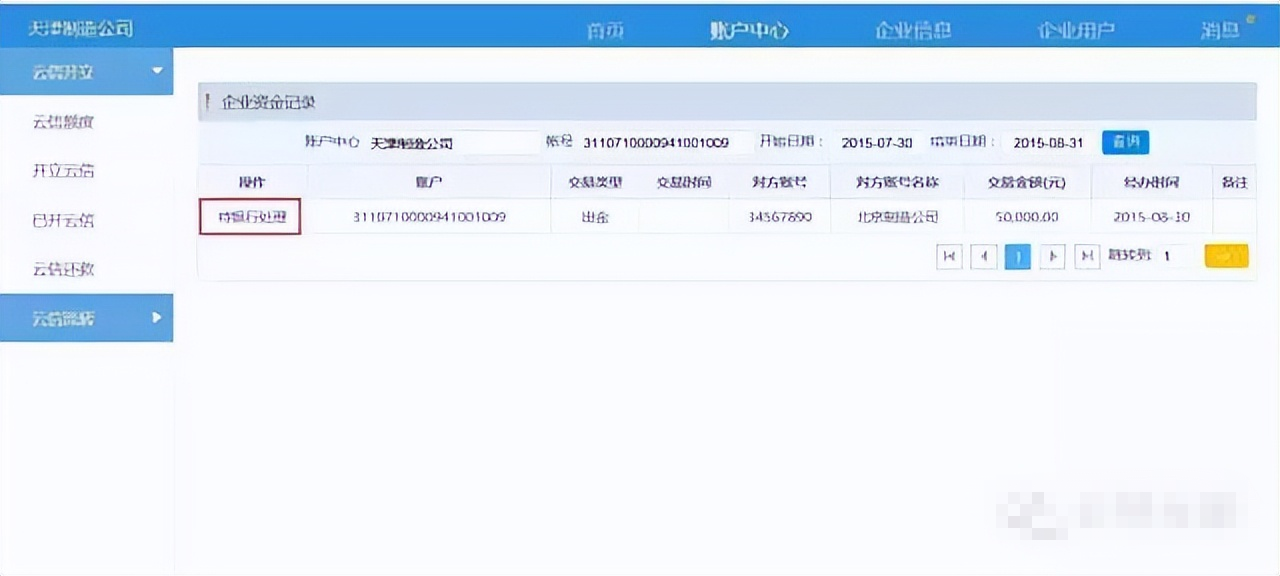Screen dimensions: 1280x576
Task: Open the 首页 navigation tab
Action: (x=605, y=31)
